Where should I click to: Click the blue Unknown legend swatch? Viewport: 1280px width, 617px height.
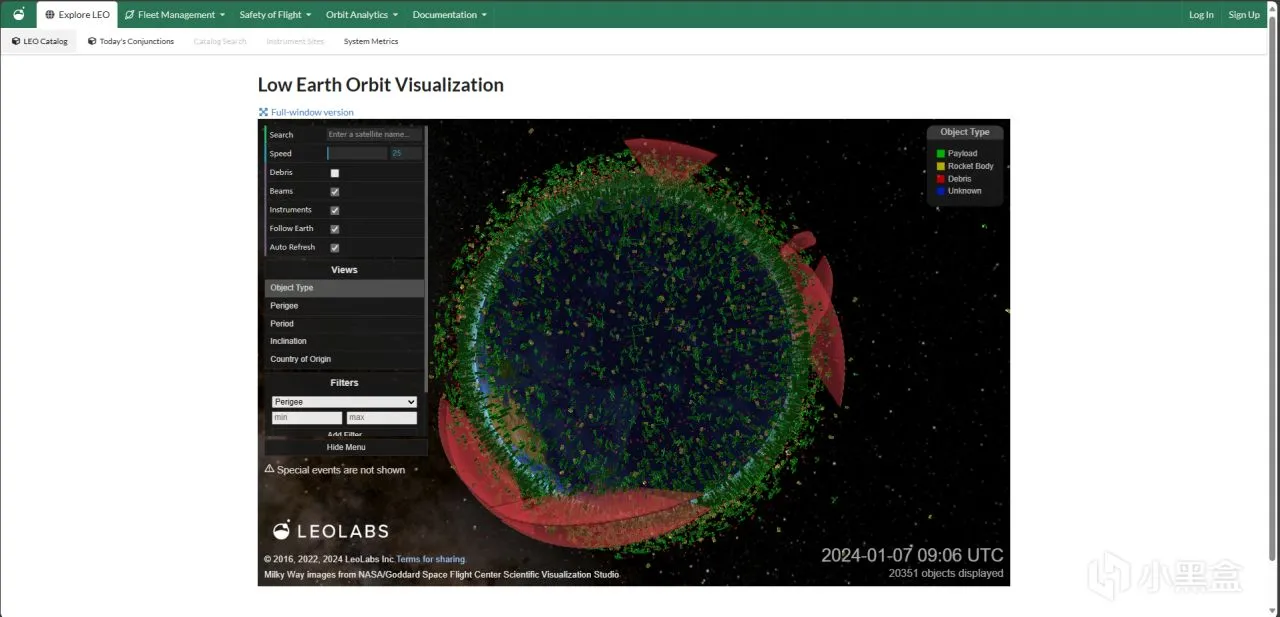click(941, 190)
